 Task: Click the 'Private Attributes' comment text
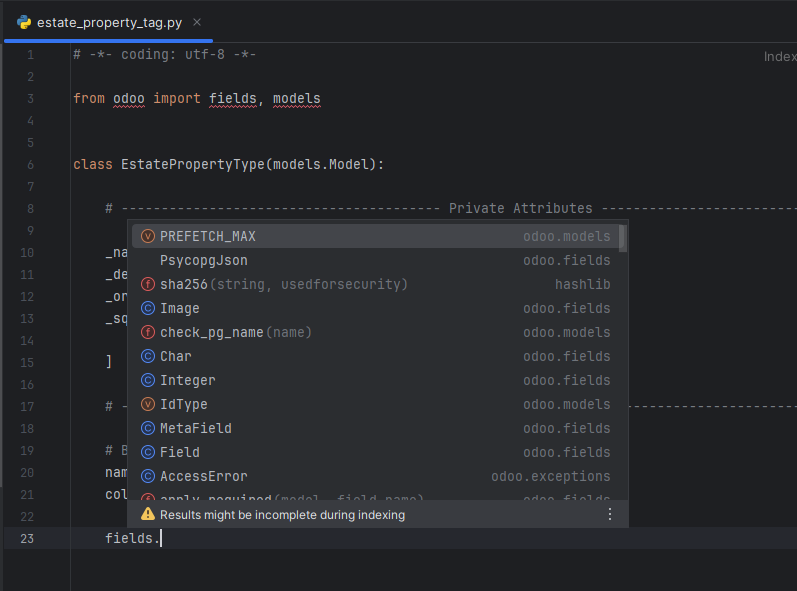[520, 208]
